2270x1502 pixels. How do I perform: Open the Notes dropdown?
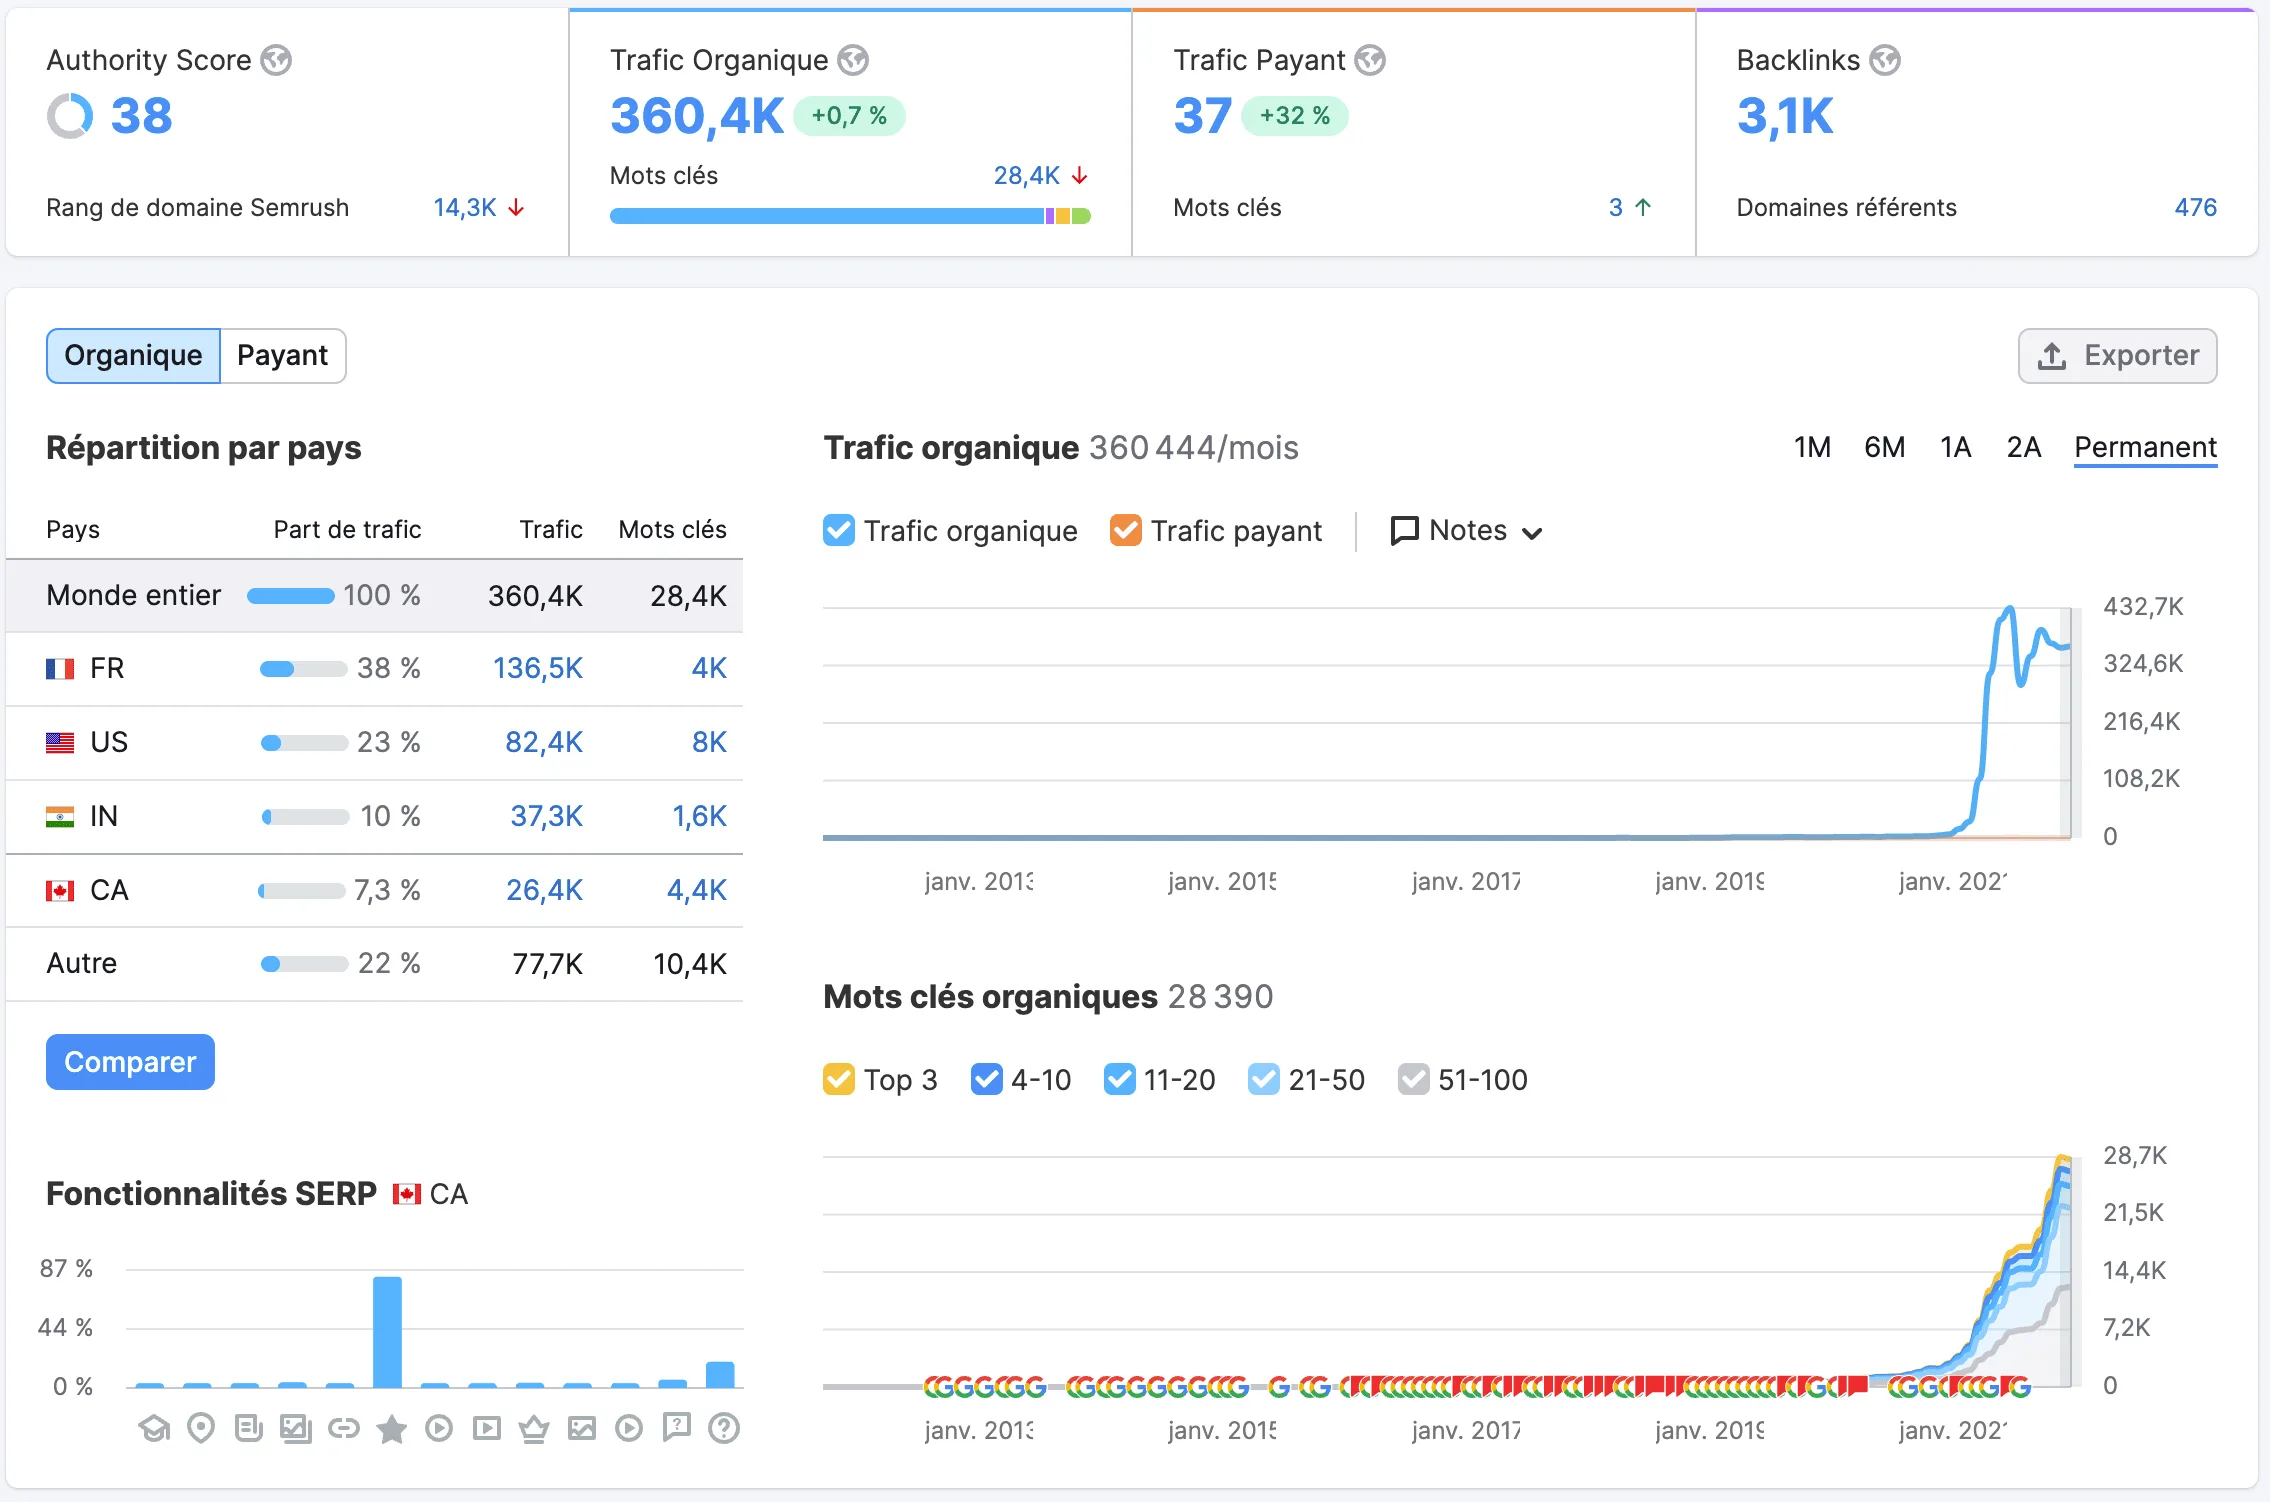click(x=1466, y=530)
